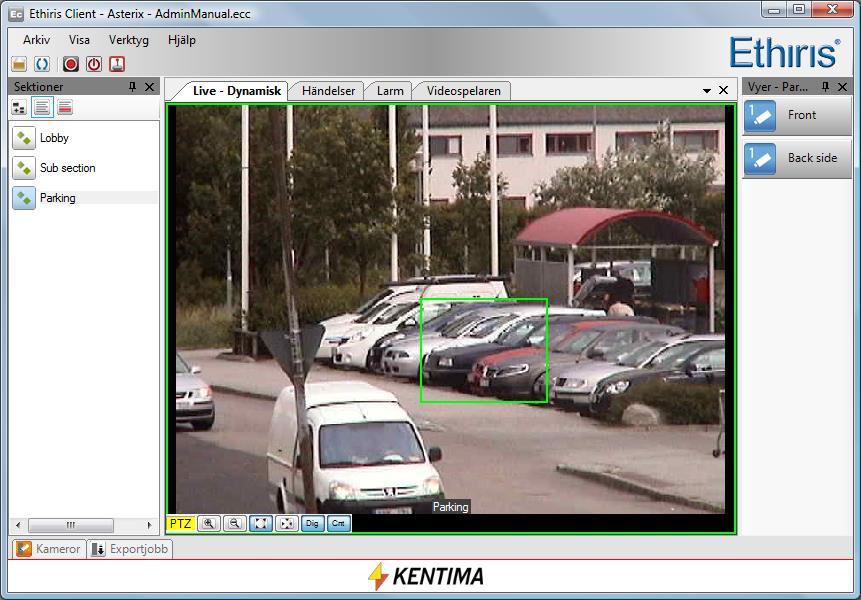The height and width of the screenshot is (600, 861).
Task: Click the red joystick toolbar icon
Action: (x=117, y=64)
